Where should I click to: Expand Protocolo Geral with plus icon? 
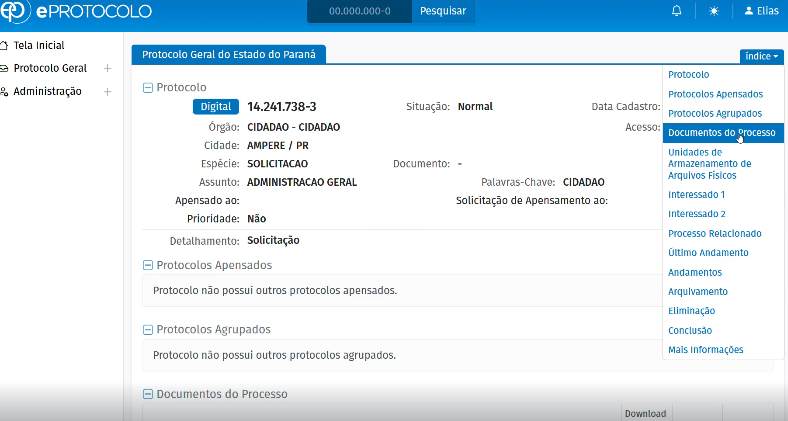107,69
